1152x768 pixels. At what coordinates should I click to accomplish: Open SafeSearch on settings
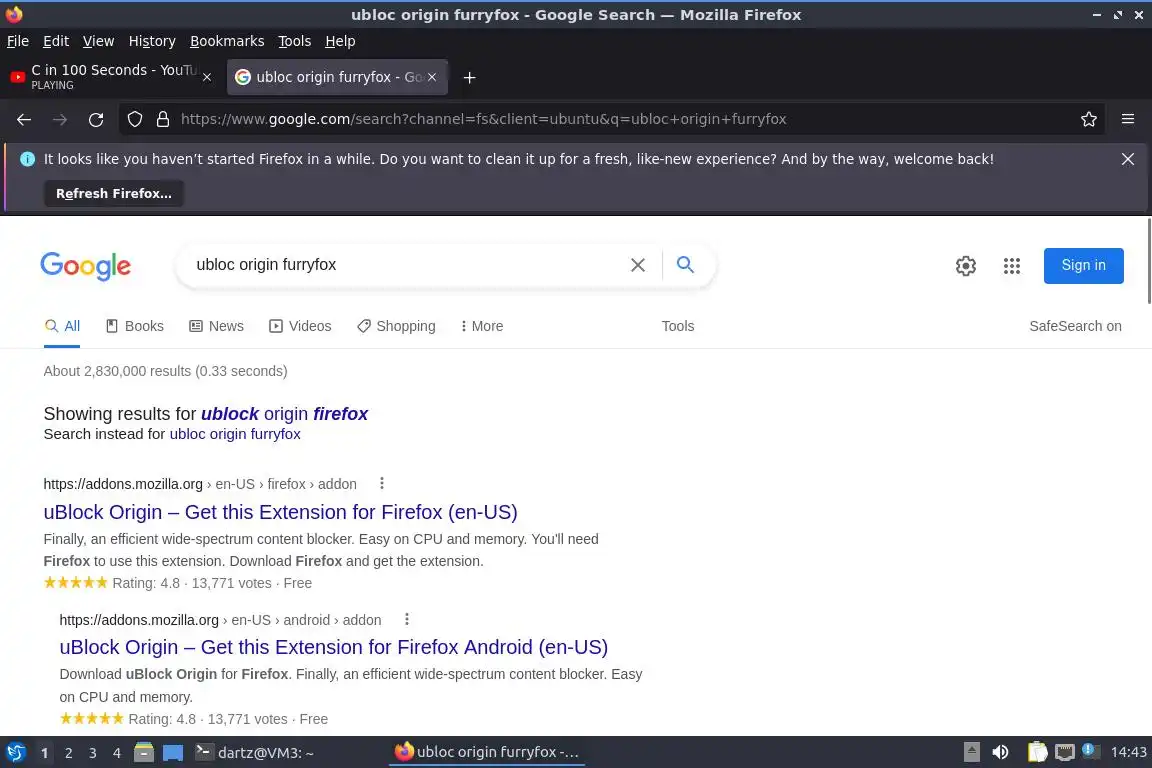tap(1075, 326)
